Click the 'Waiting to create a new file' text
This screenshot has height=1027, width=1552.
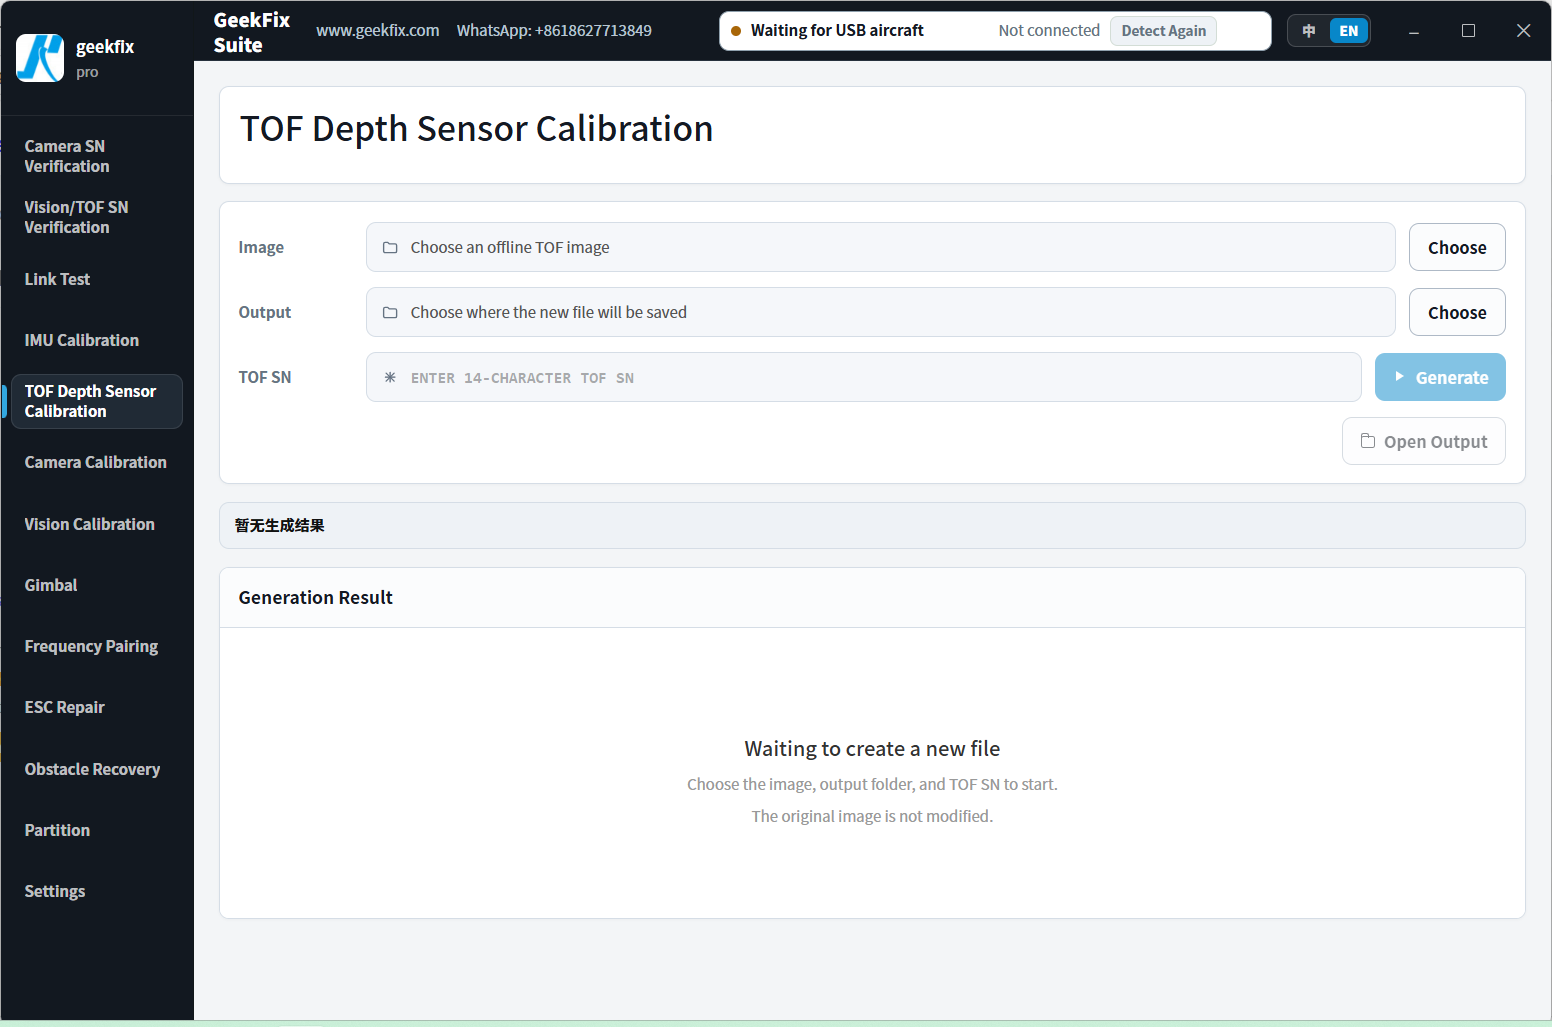[872, 749]
